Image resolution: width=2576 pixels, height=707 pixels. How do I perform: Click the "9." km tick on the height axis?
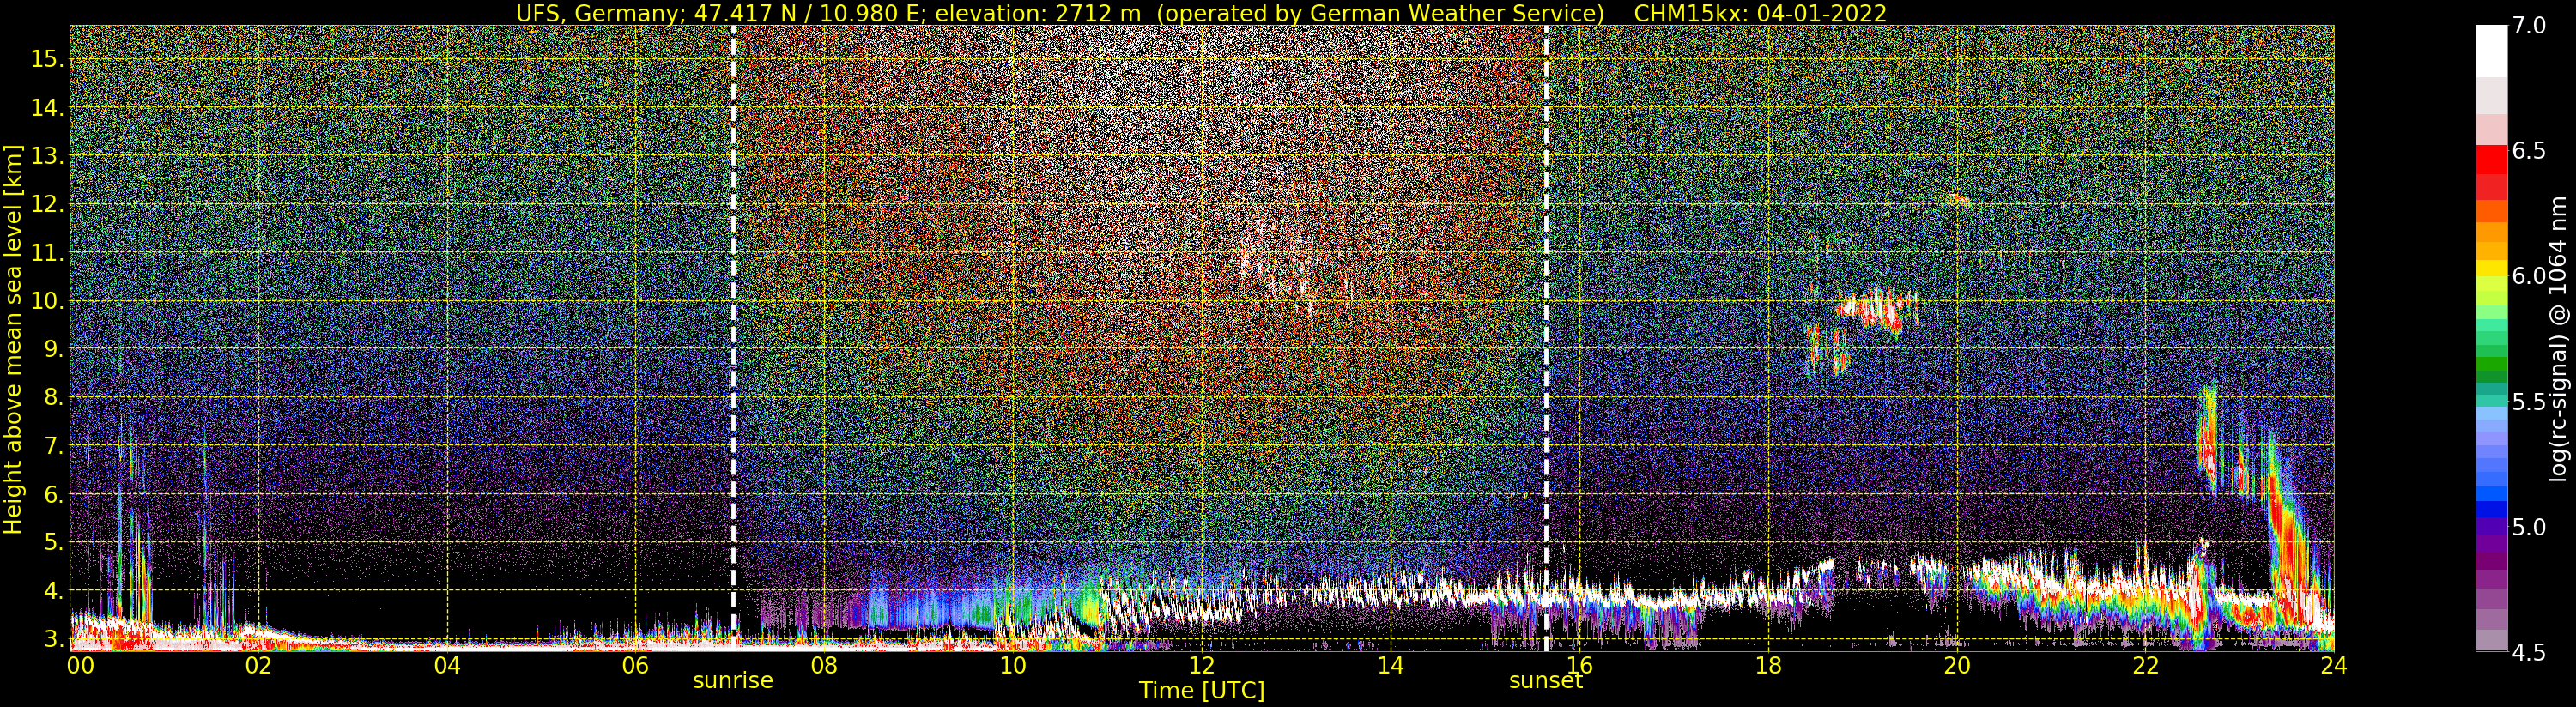(x=54, y=349)
